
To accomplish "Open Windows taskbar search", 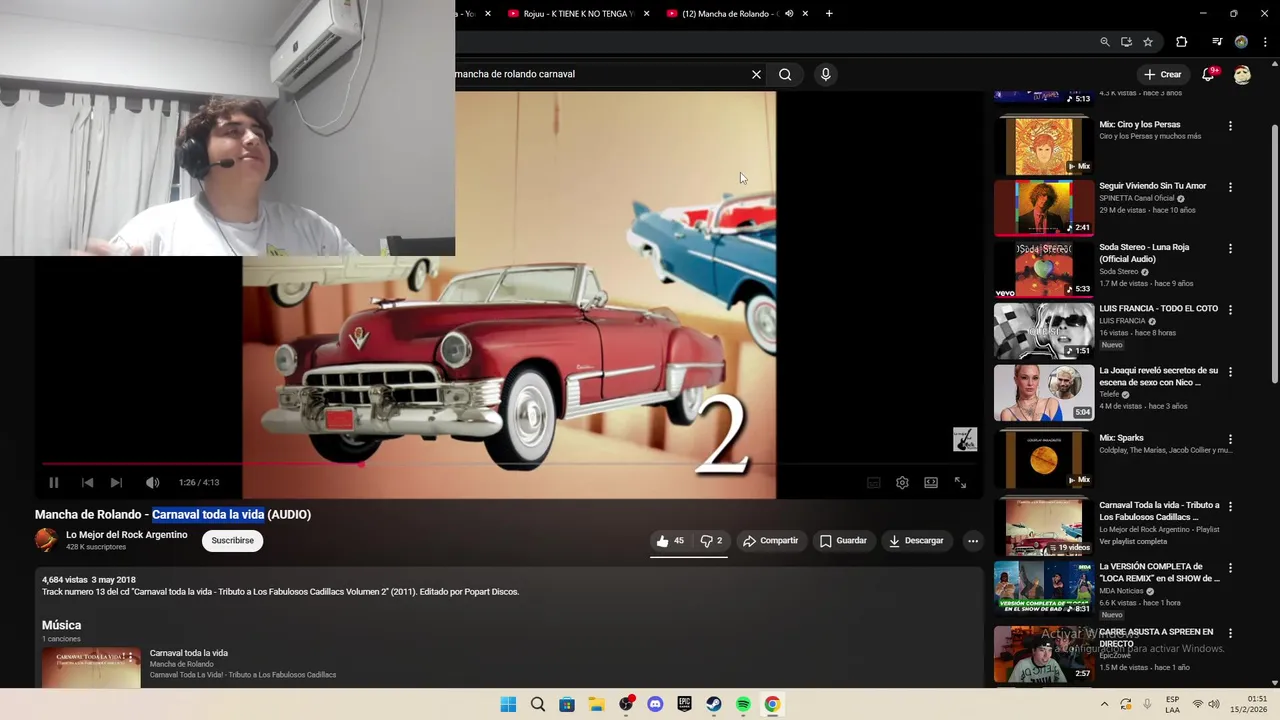I will tap(538, 704).
